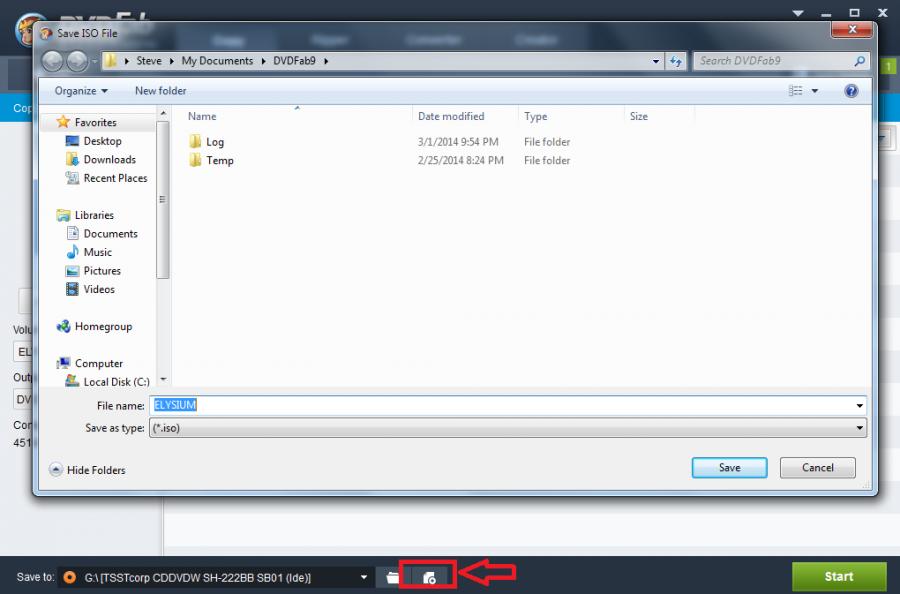Open DVDFab title bar dropdown menu arrow
This screenshot has width=900, height=594.
pyautogui.click(x=798, y=13)
